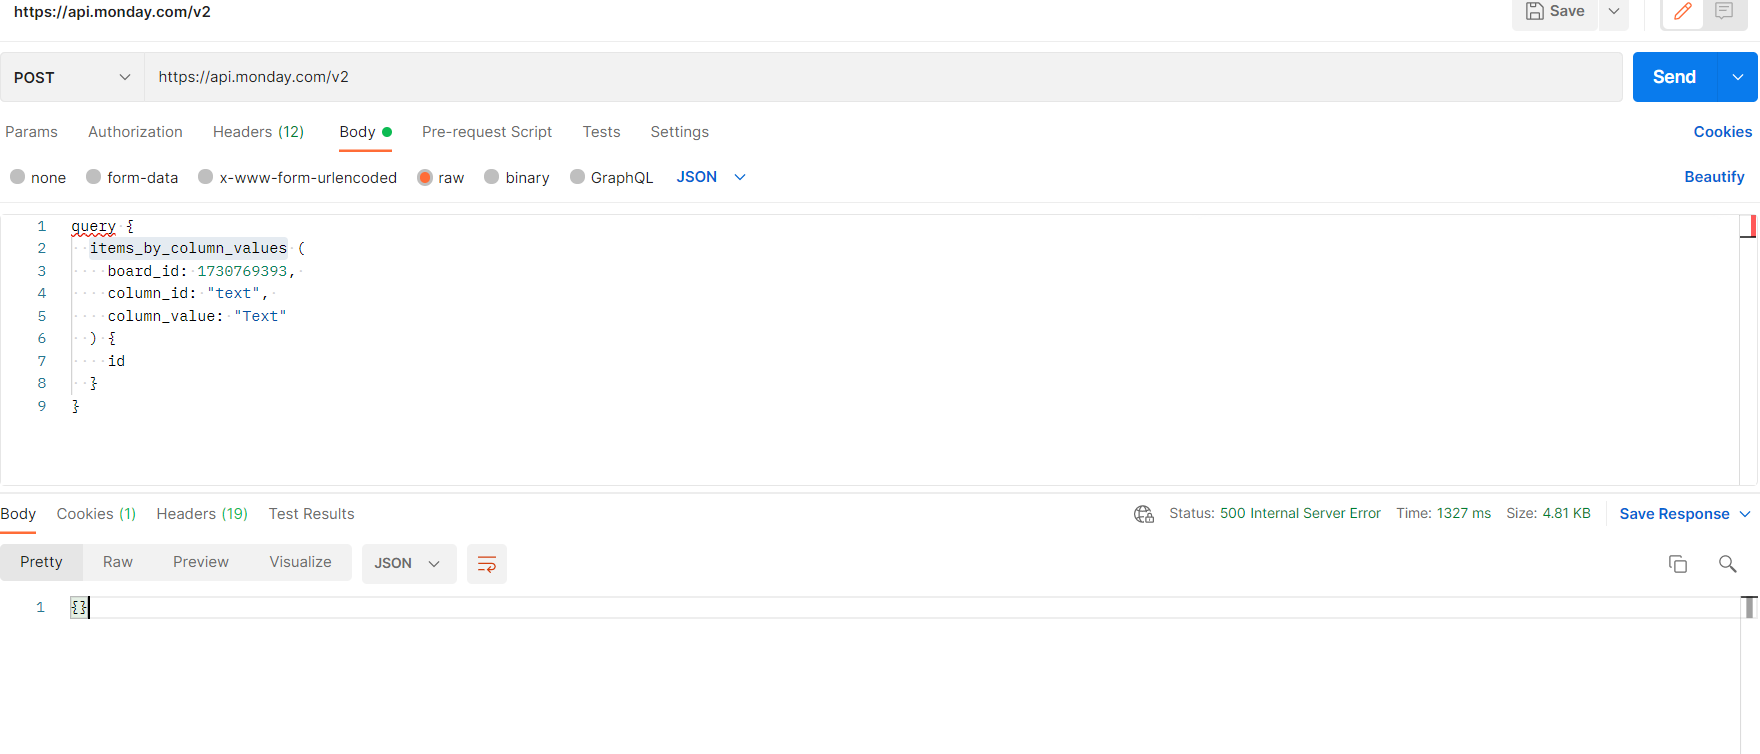Open the Tests tab
1760x754 pixels.
[601, 132]
